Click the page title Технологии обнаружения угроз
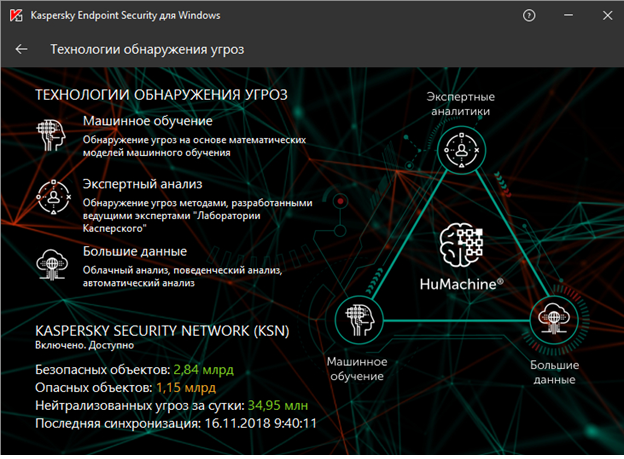624x459 pixels. point(147,49)
